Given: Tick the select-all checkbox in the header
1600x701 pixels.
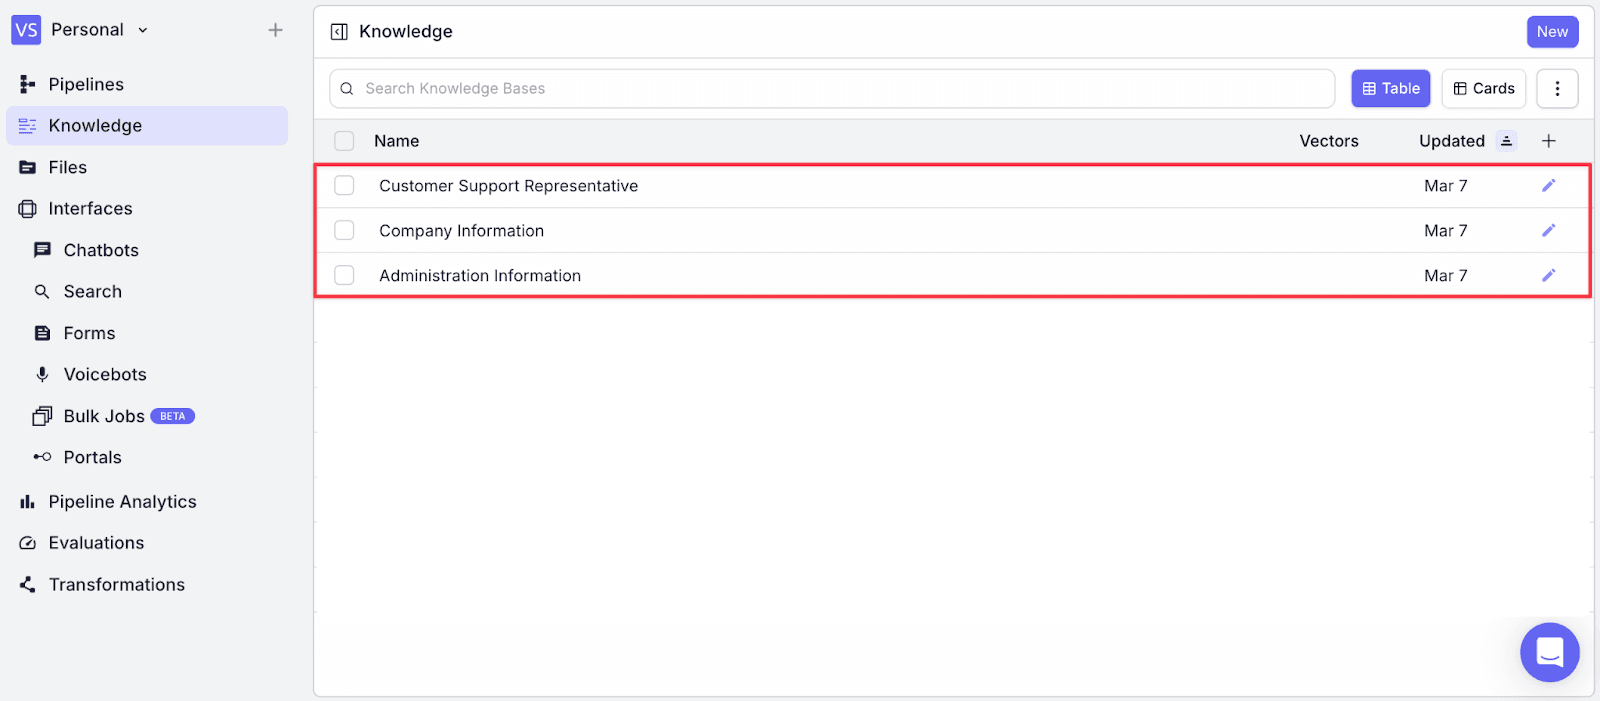Looking at the screenshot, I should (344, 141).
